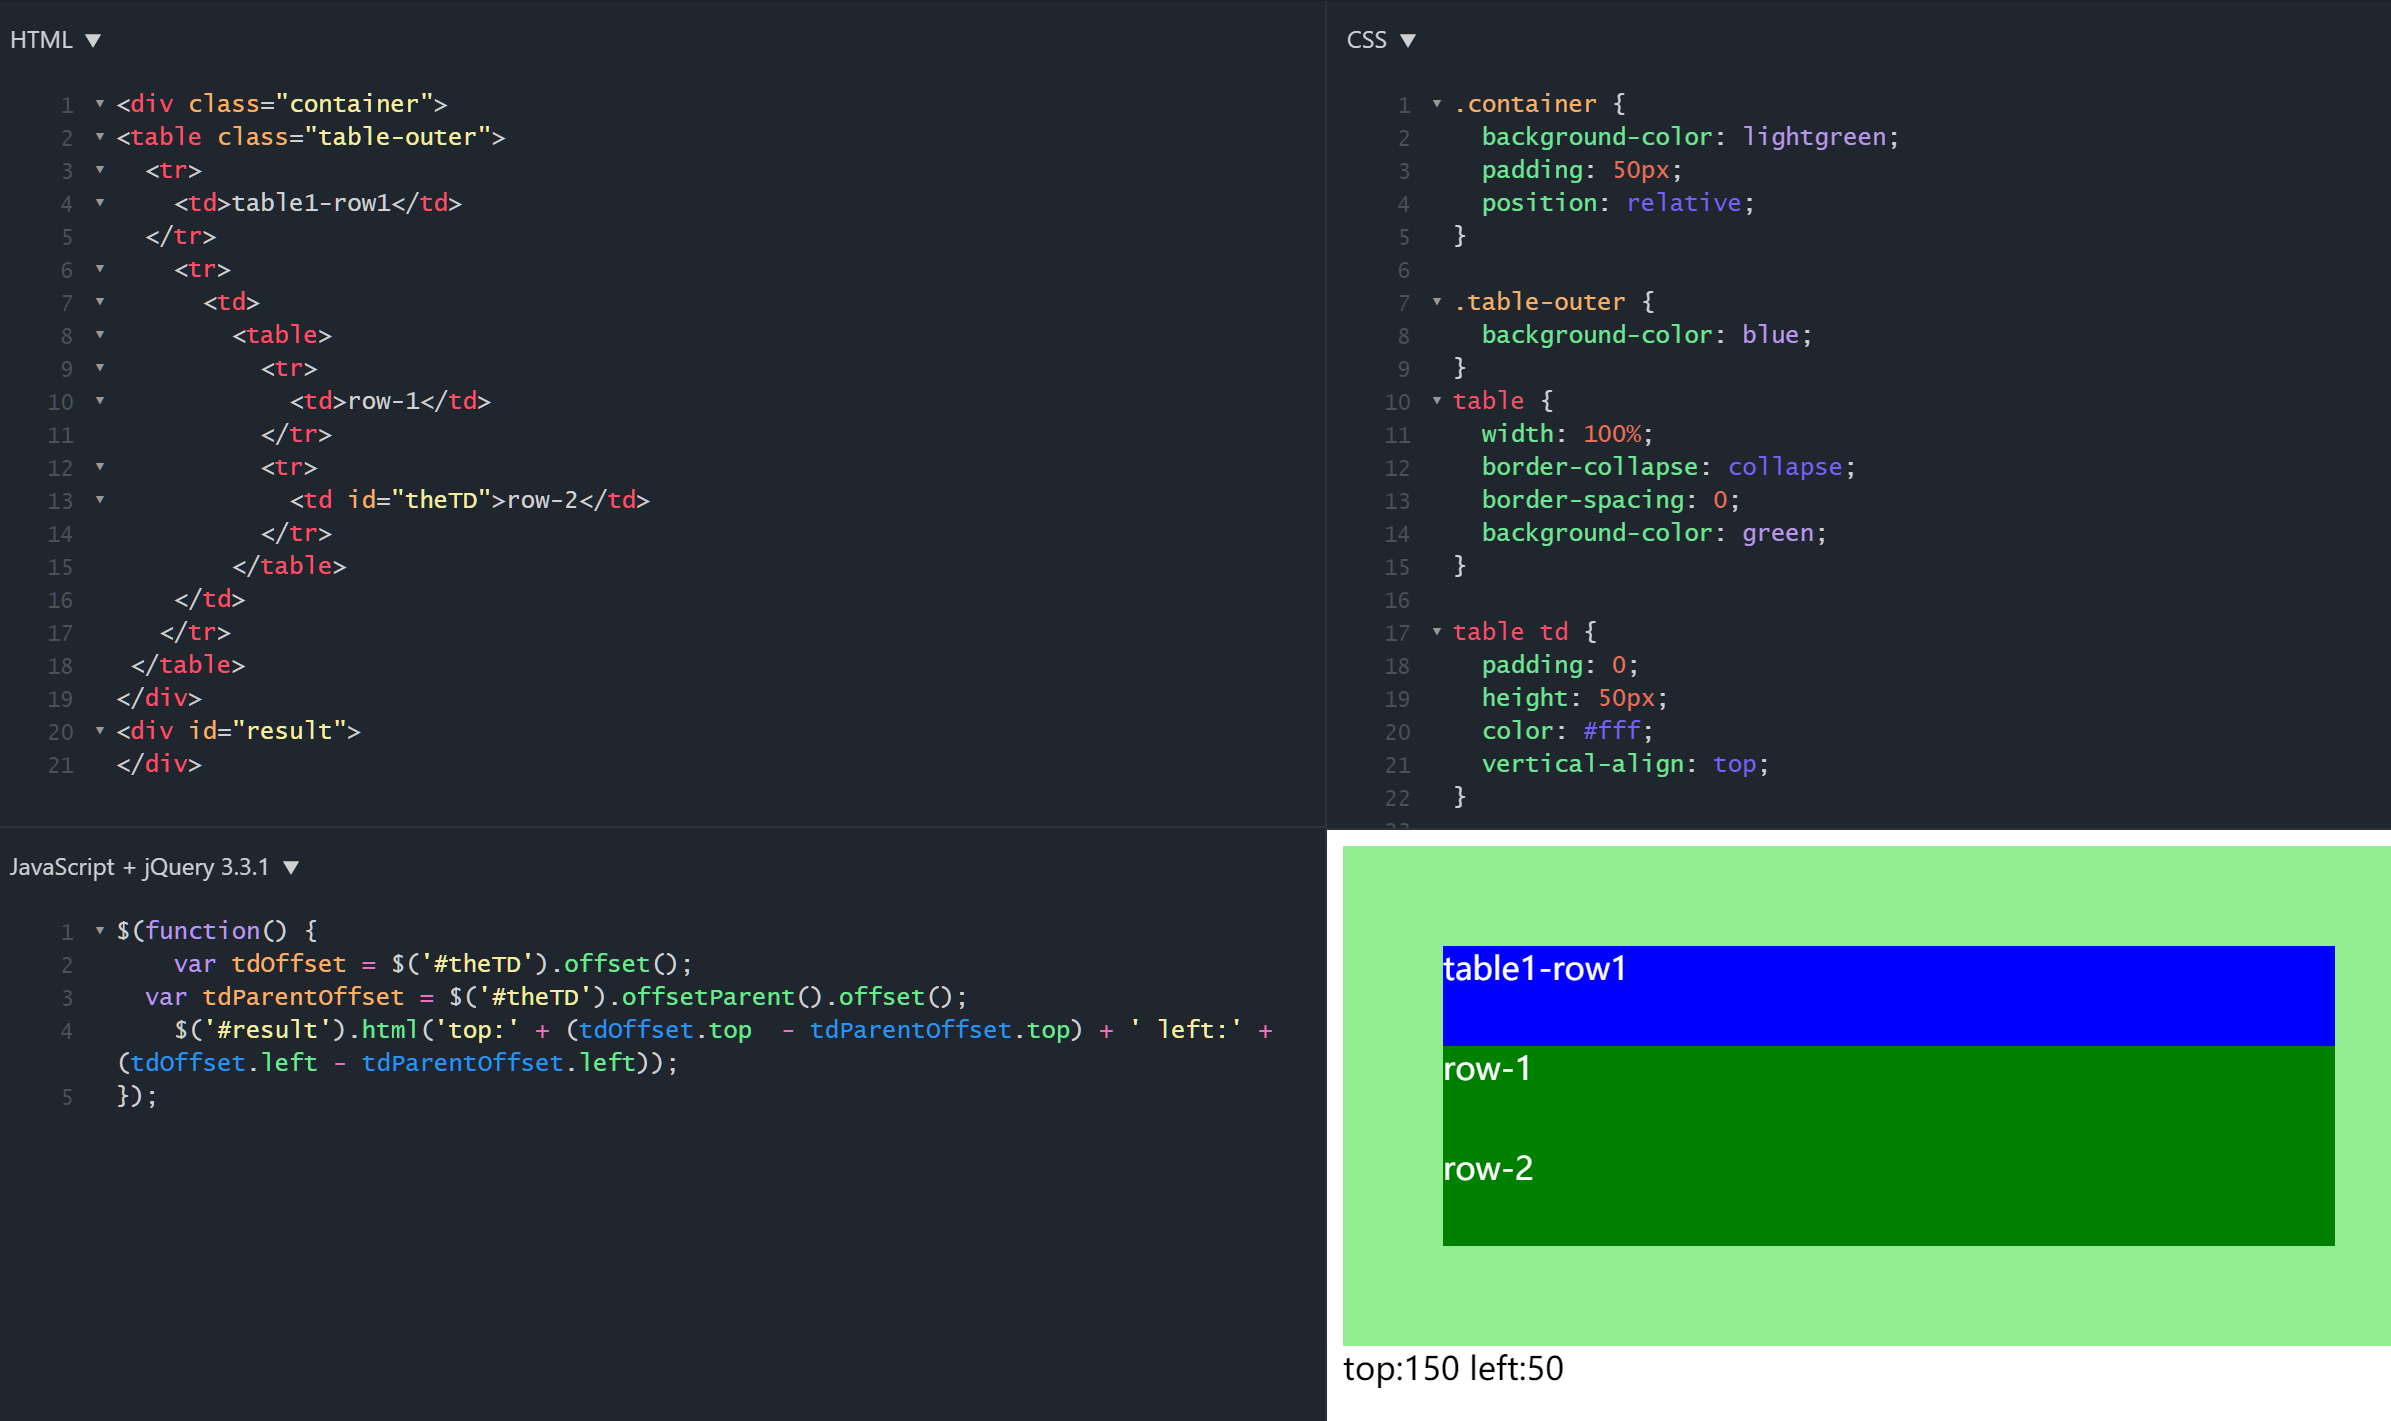
Task: Open the CSS panel language dropdown
Action: pos(1381,40)
